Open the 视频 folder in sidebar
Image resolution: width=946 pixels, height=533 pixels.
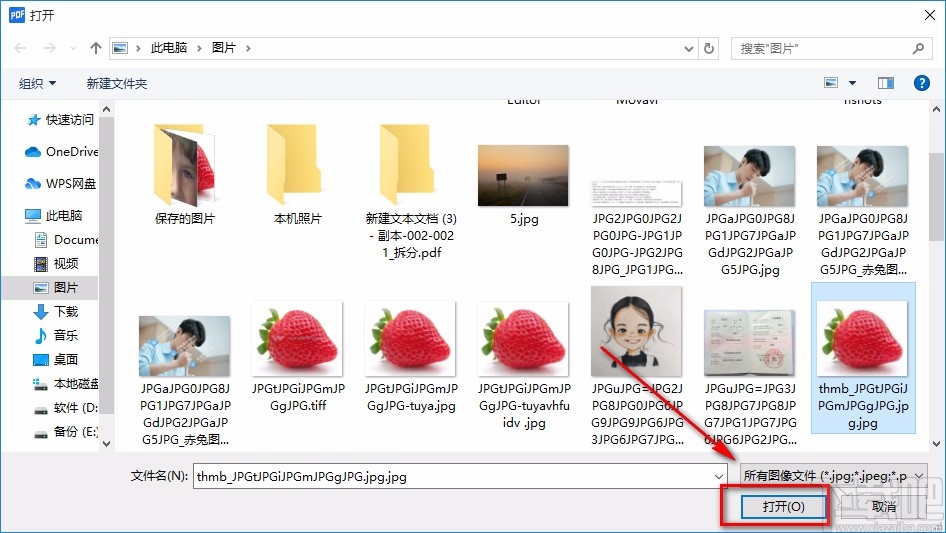56,263
